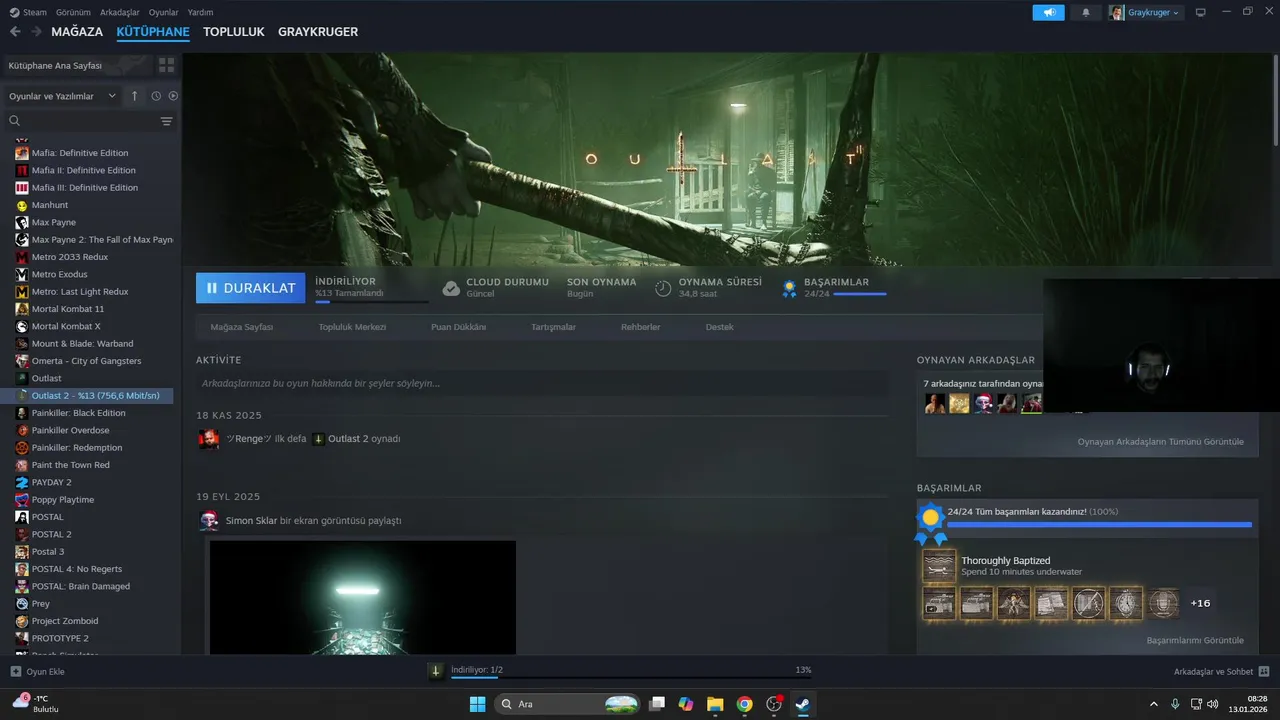Screen dimensions: 1280x720
Task: Click the stopwatch achievement badge
Action: pos(1126,603)
